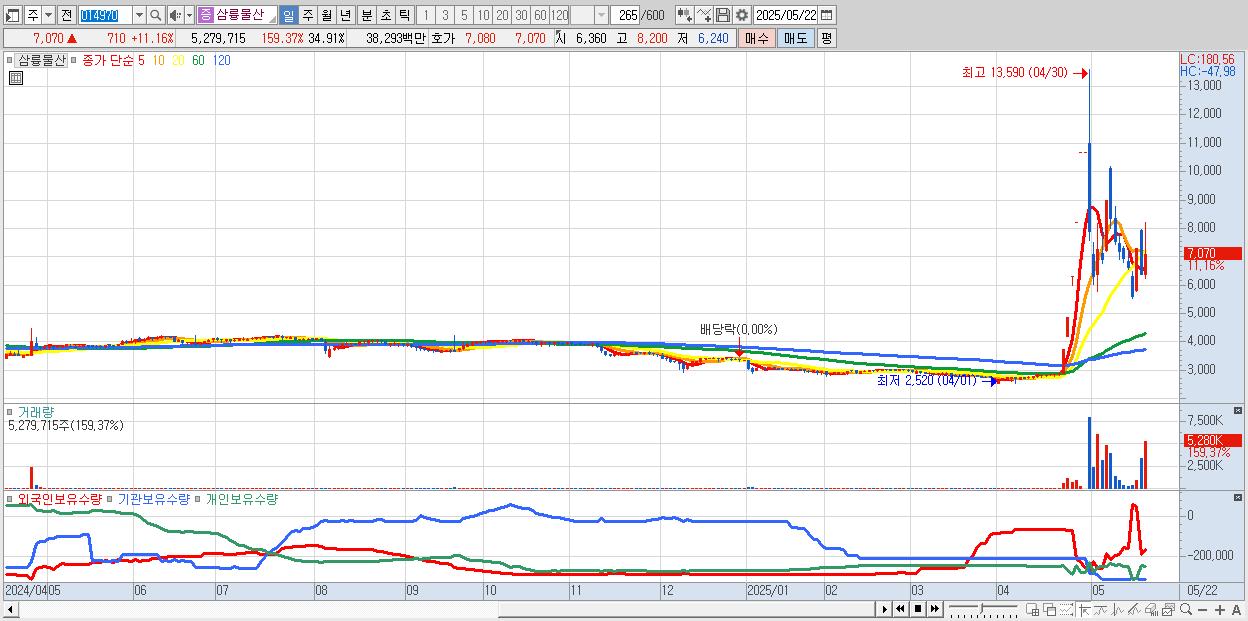Click the letter A auto-scale icon
The image size is (1248, 621).
1237,609
